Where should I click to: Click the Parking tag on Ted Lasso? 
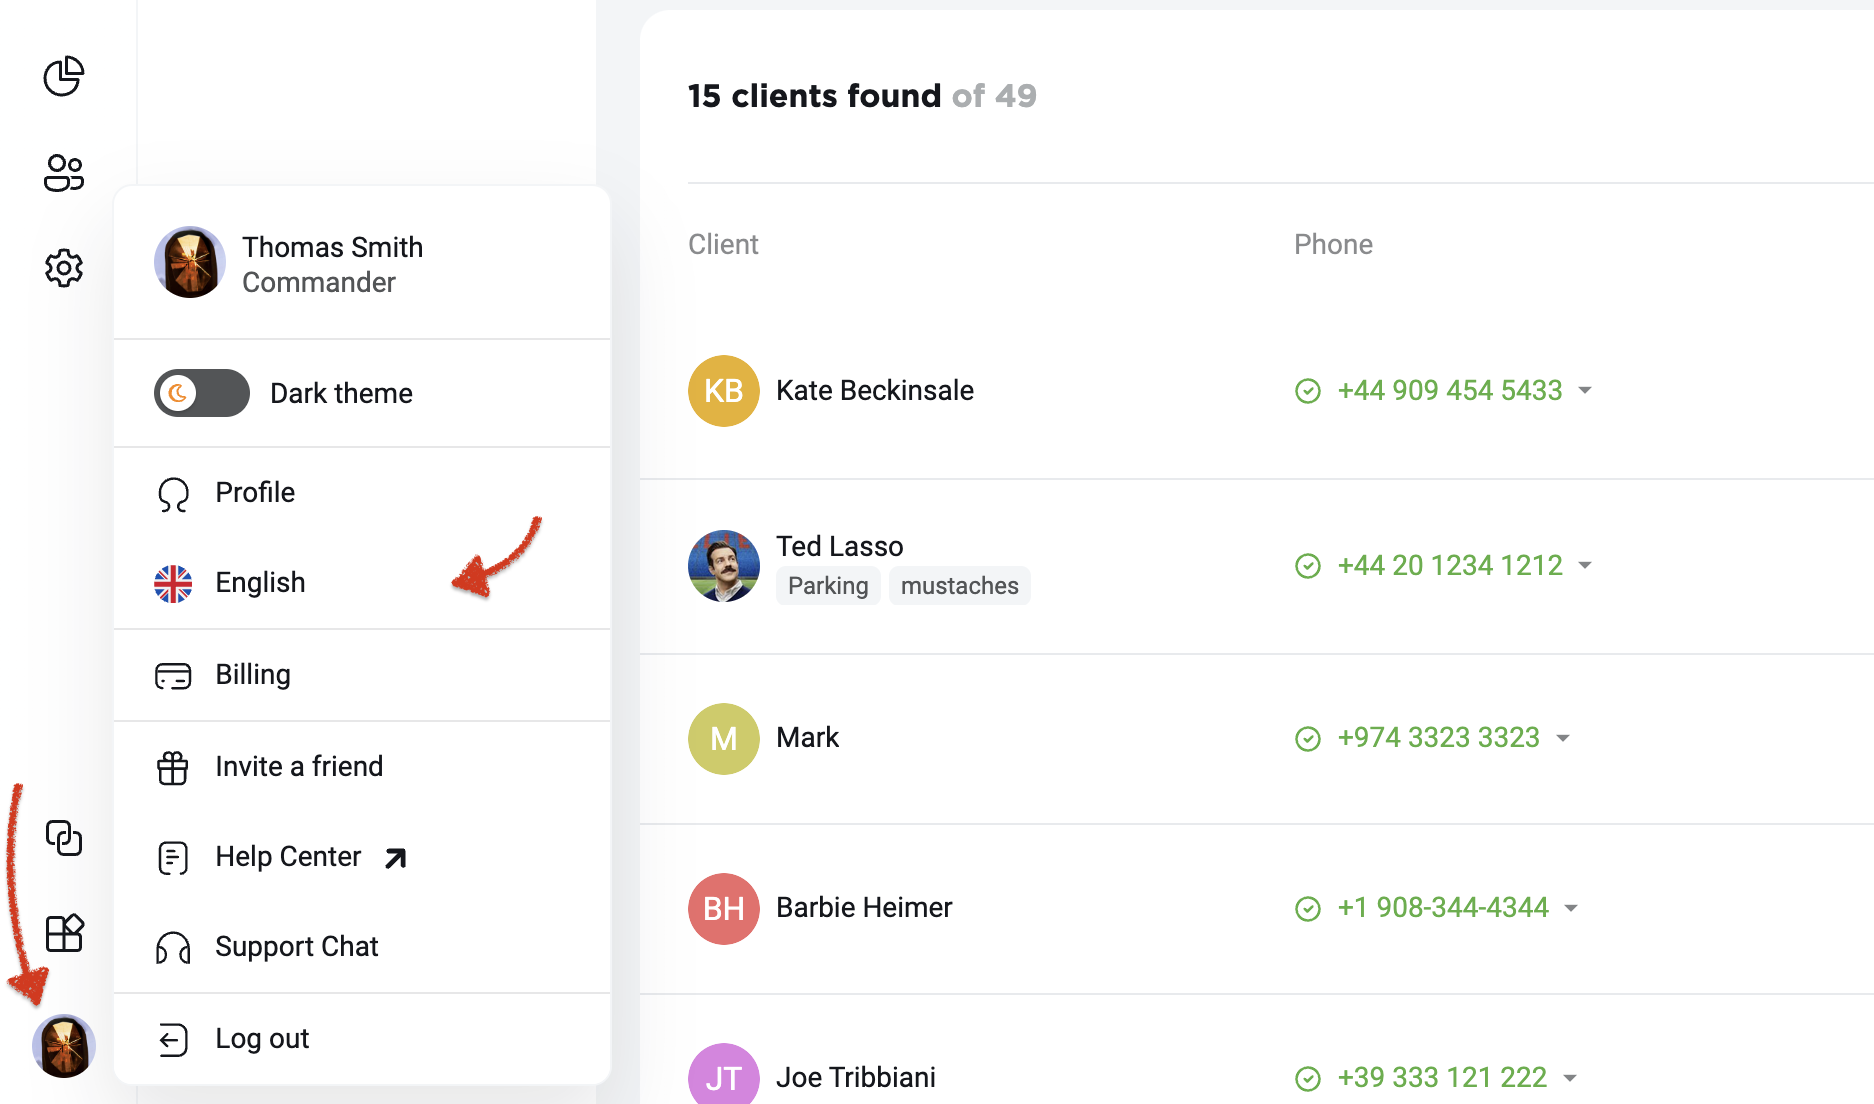(828, 586)
